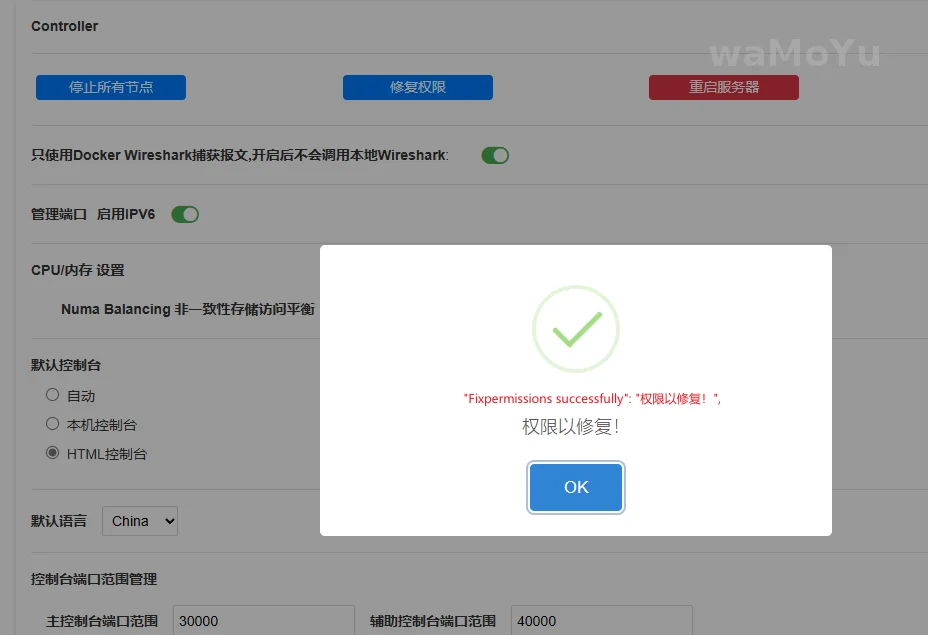Screen dimensions: 928x635
Task: Toggle the Docker Wireshark capture switch
Action: 495,155
